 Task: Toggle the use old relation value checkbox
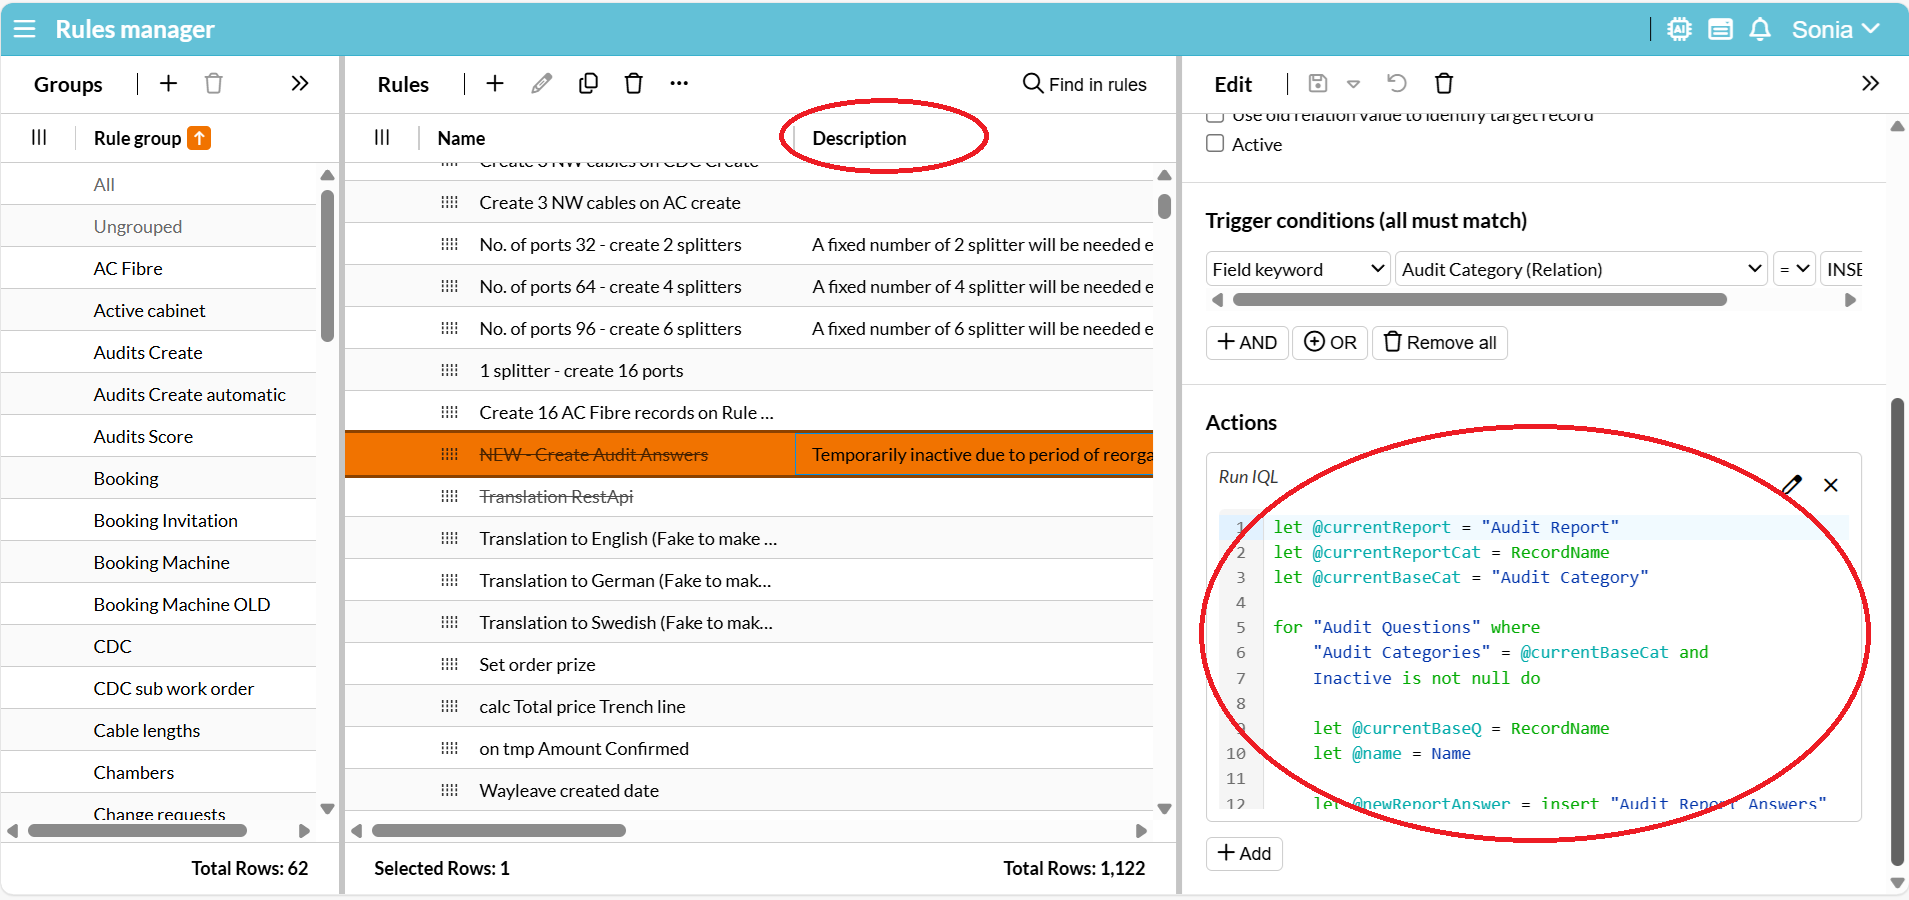(x=1216, y=116)
